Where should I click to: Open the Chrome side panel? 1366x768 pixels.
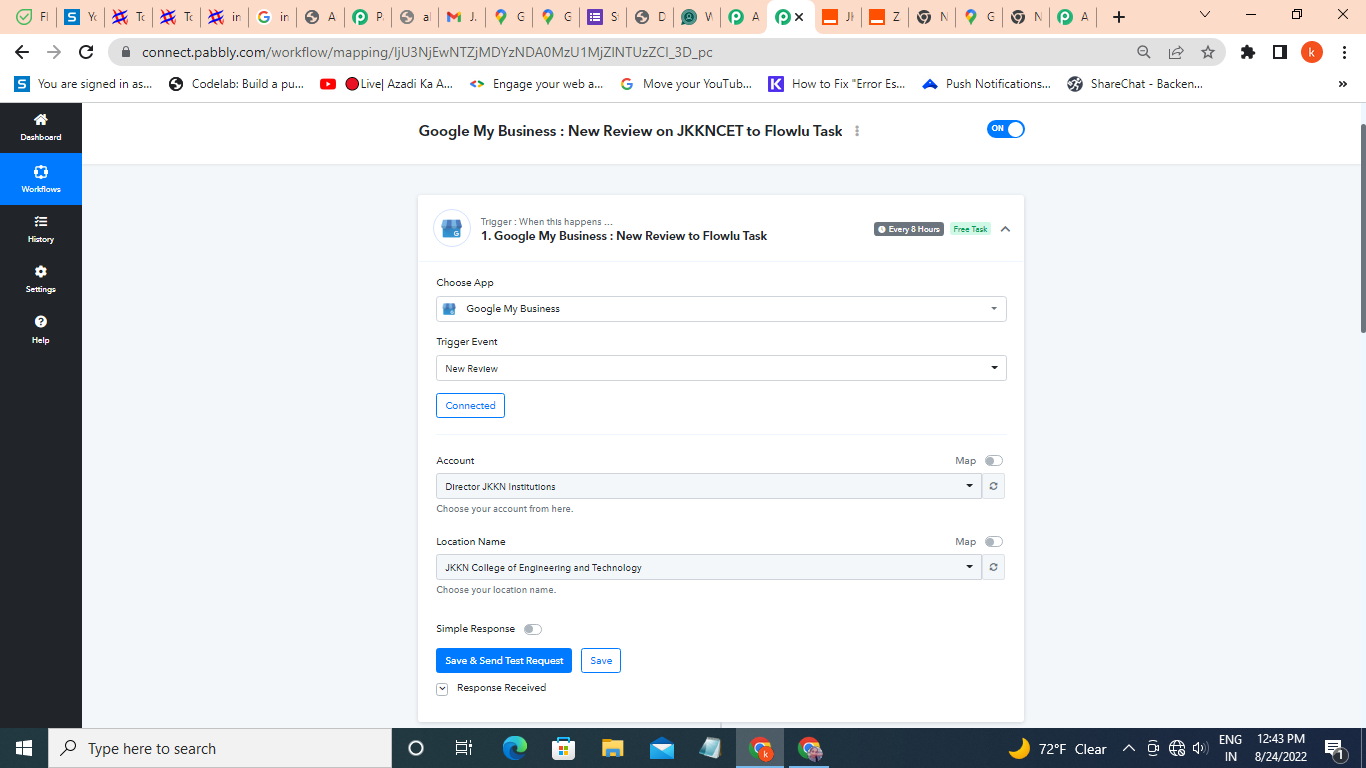click(1280, 52)
